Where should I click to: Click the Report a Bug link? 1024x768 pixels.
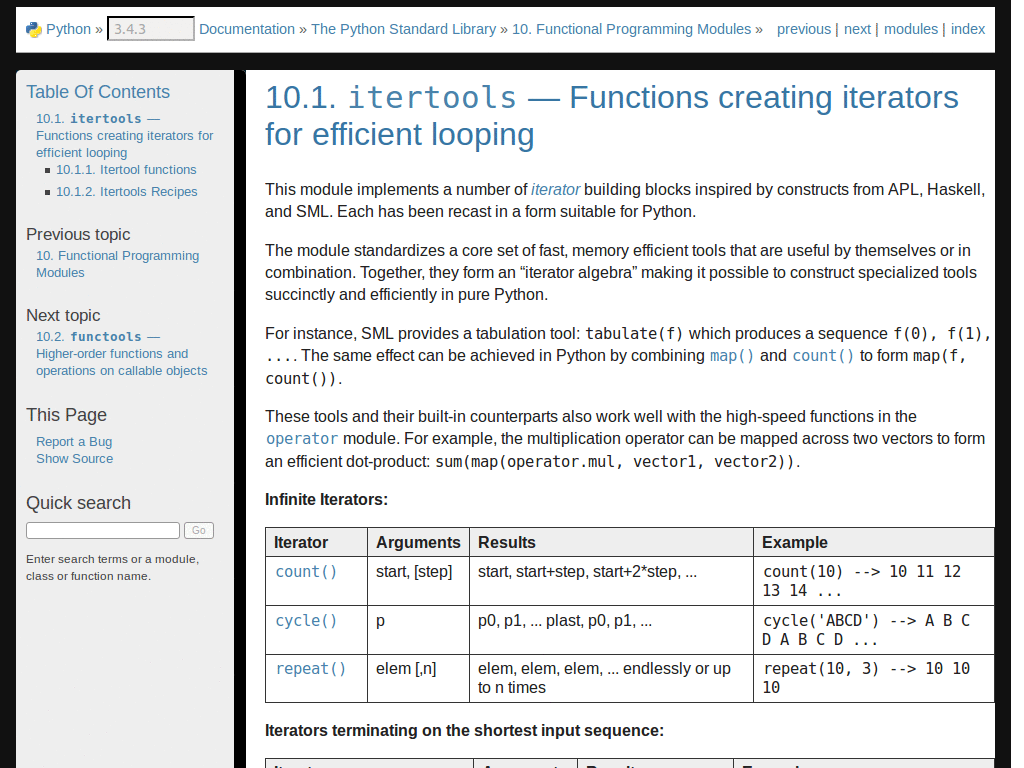(x=74, y=442)
